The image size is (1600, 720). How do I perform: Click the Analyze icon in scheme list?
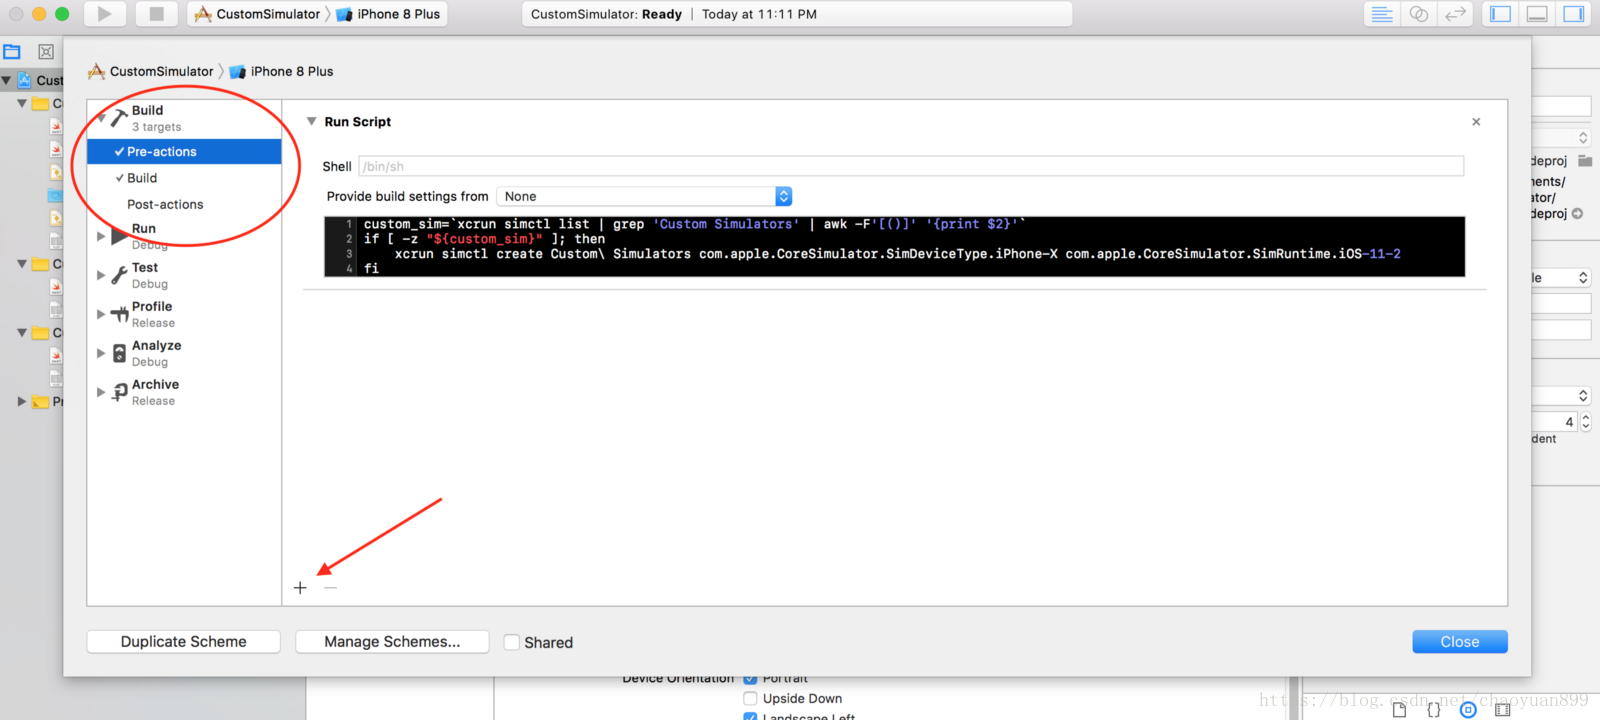coord(119,353)
